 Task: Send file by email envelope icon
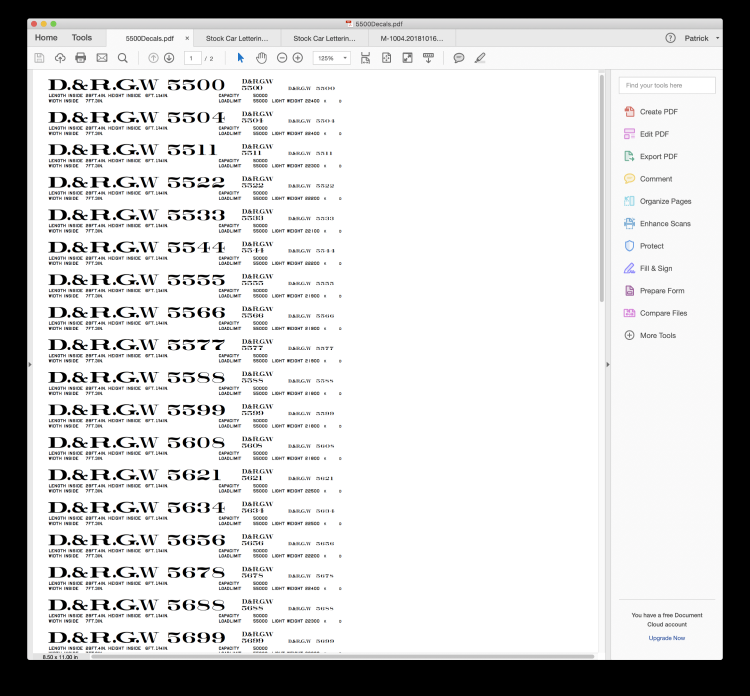coord(102,58)
